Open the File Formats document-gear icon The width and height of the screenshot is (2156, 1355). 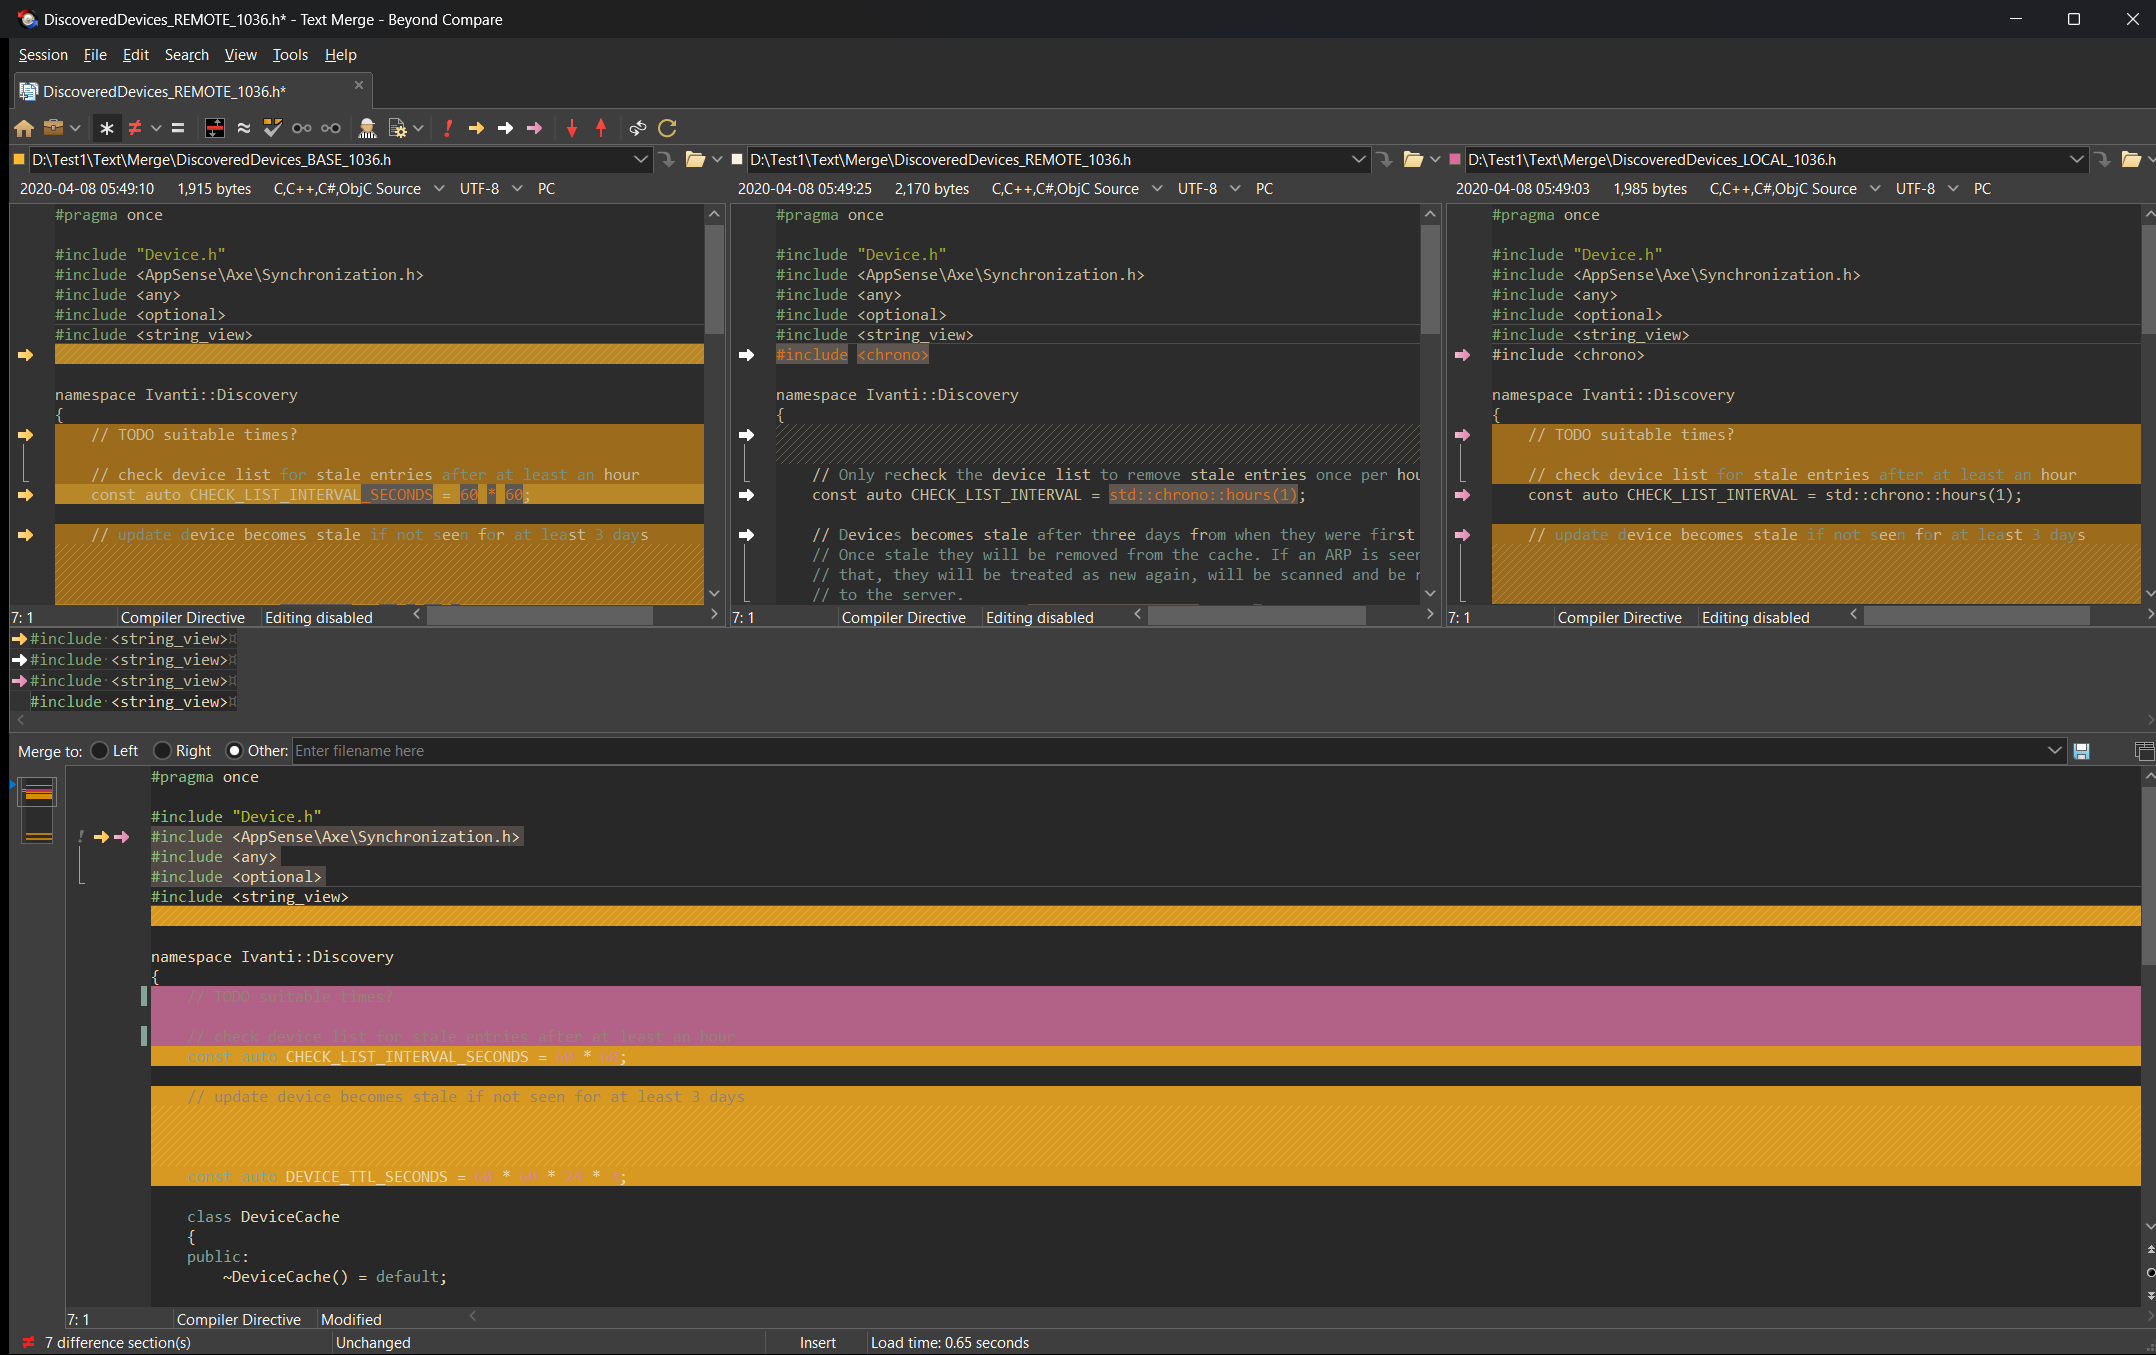click(397, 128)
